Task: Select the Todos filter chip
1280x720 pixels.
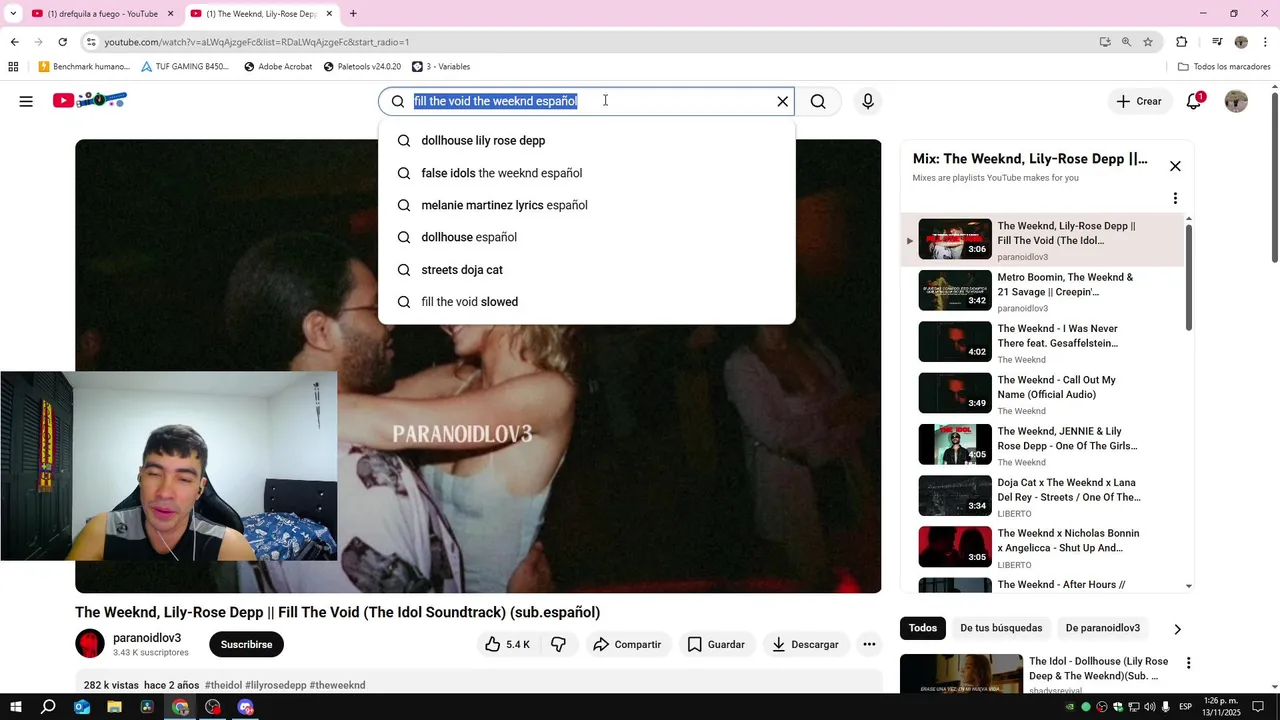Action: 923,628
